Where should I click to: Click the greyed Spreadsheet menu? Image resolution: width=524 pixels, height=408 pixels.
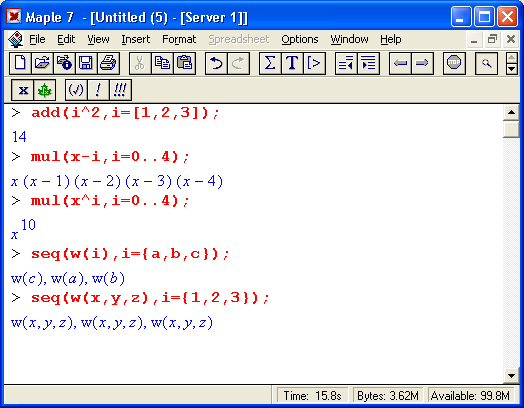(239, 39)
